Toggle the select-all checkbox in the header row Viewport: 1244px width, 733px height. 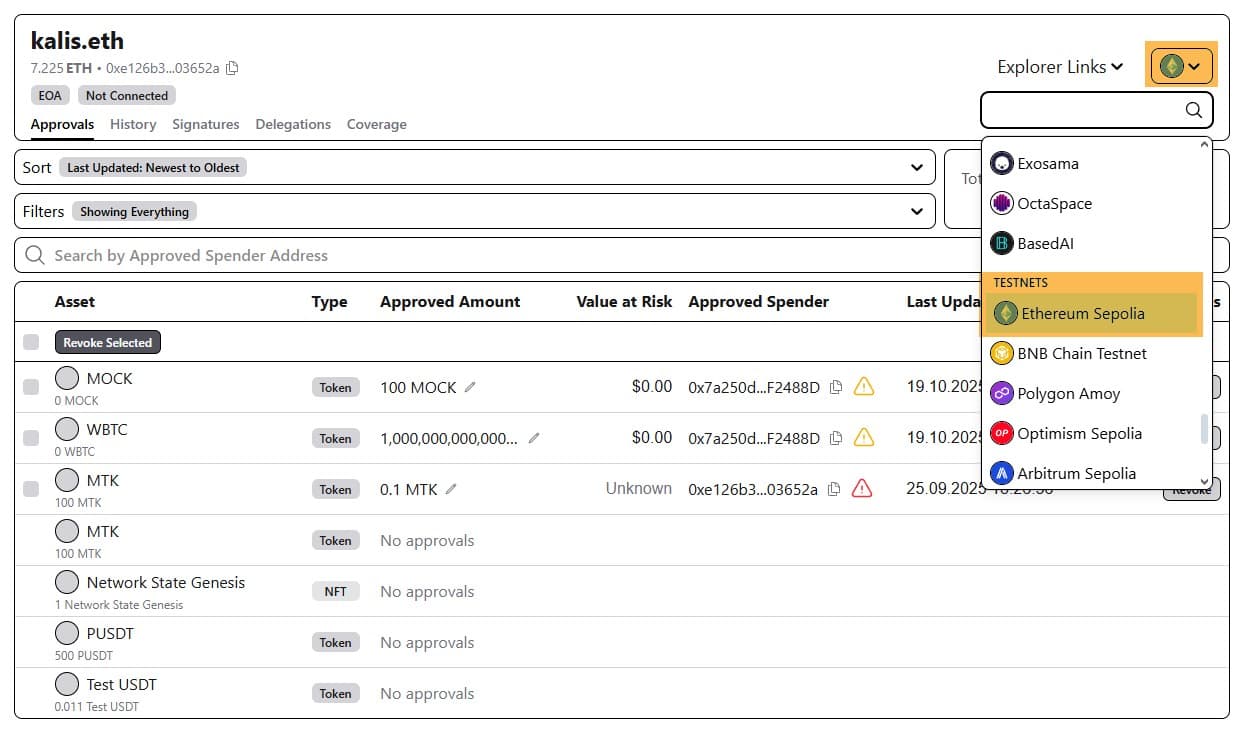pos(30,341)
